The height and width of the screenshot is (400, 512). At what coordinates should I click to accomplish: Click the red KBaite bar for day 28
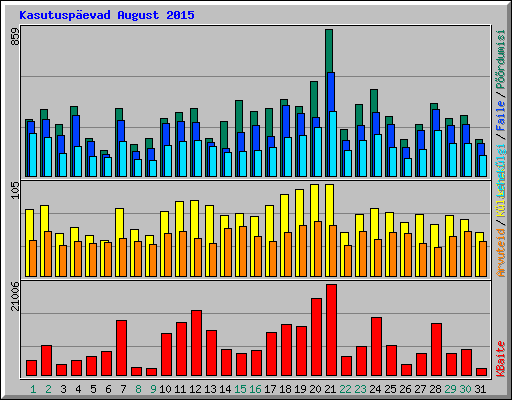coord(436,350)
